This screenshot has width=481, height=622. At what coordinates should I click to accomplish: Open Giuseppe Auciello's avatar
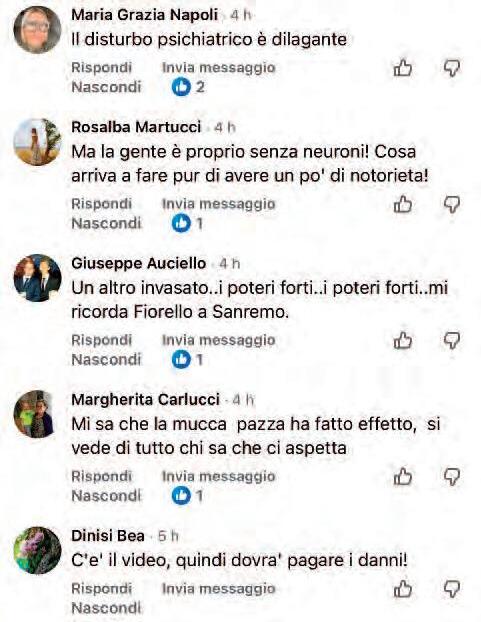pyautogui.click(x=37, y=278)
